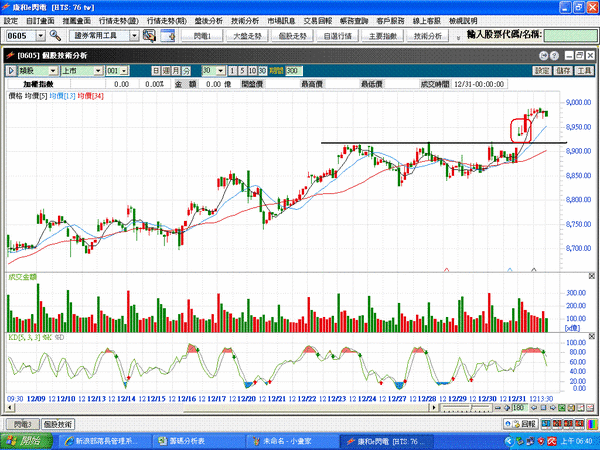Open the 001 code dropdown
Screen dimensions: 600x450
pos(124,71)
